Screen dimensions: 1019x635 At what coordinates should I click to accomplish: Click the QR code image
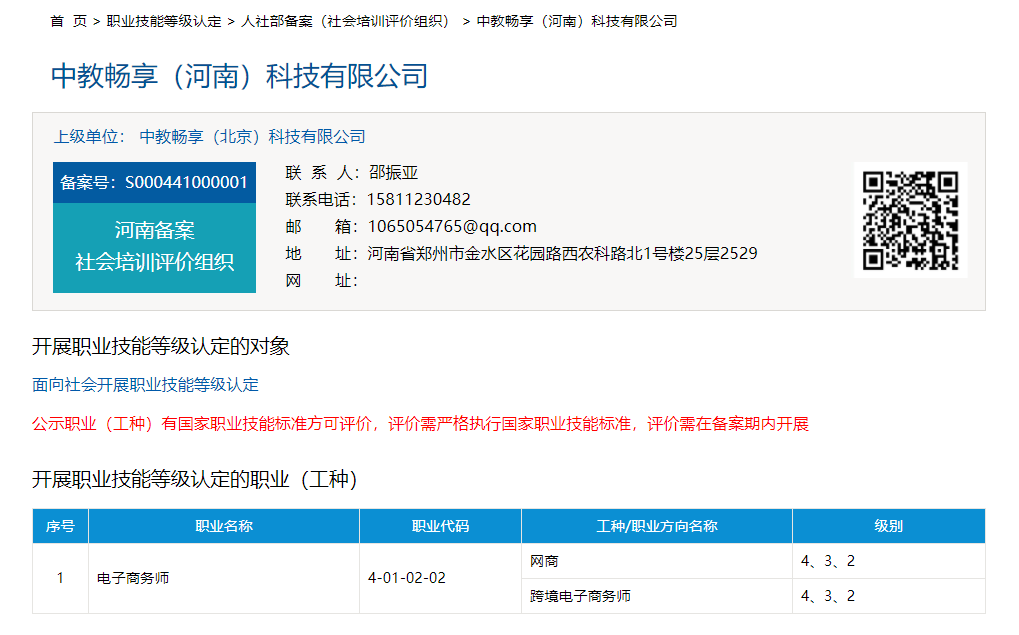coord(910,220)
